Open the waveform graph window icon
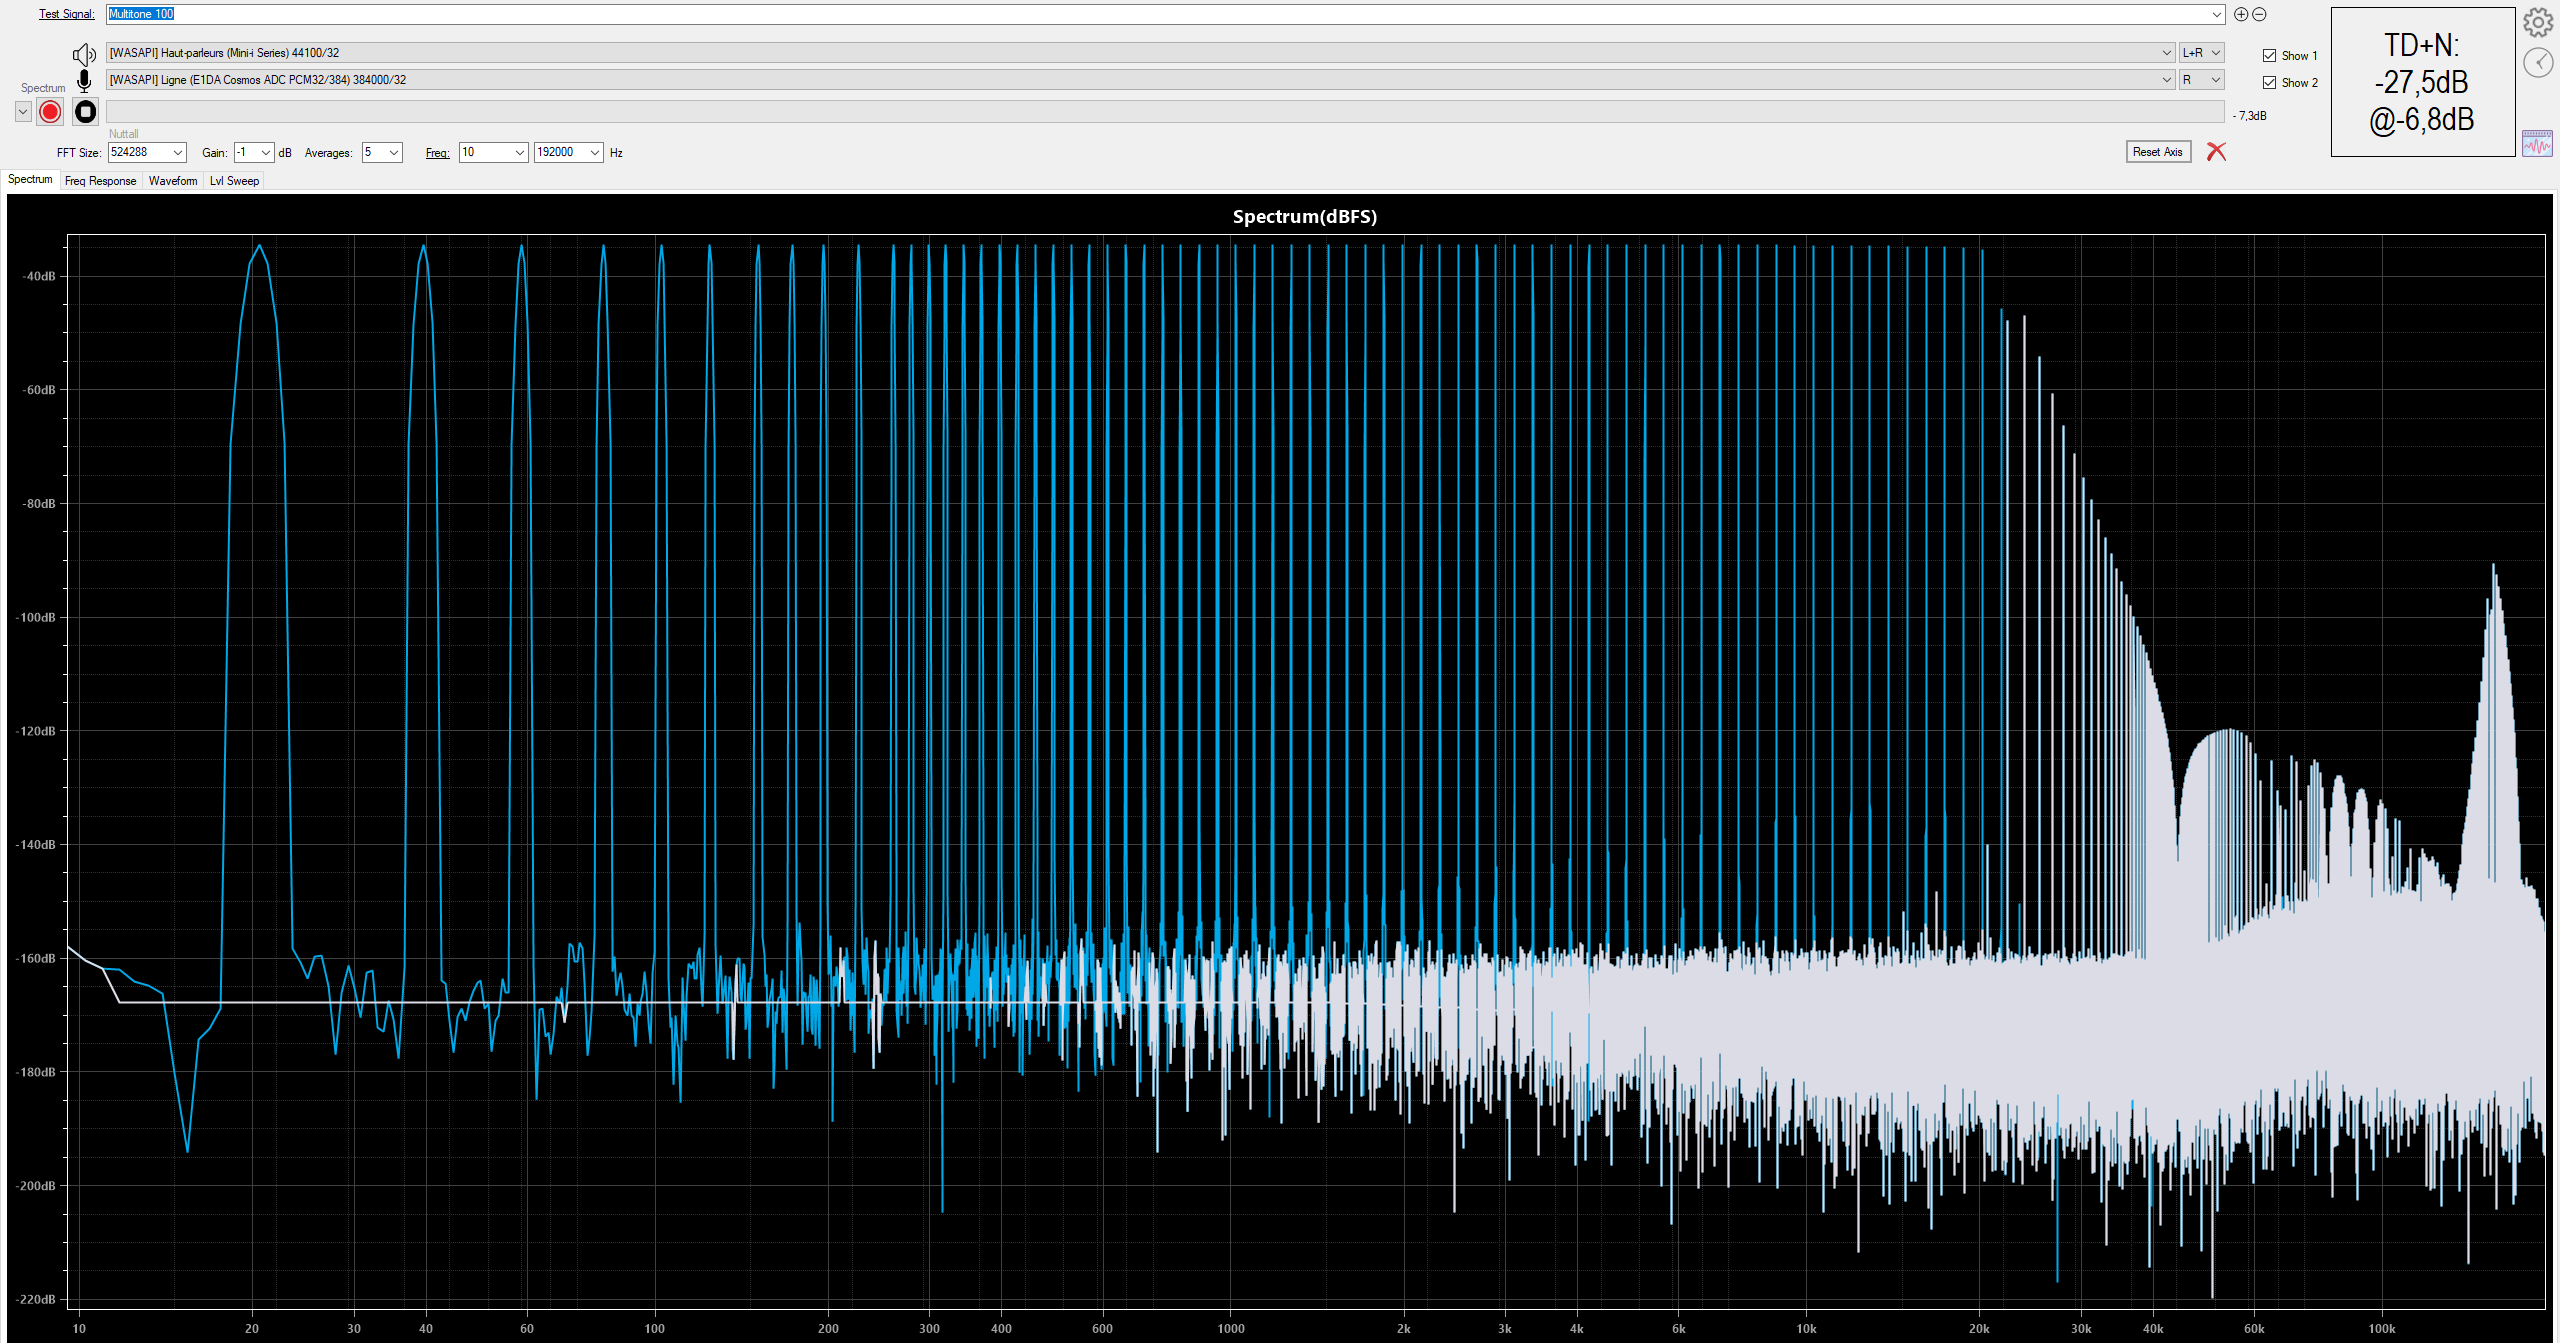Image resolution: width=2560 pixels, height=1343 pixels. tap(2537, 144)
